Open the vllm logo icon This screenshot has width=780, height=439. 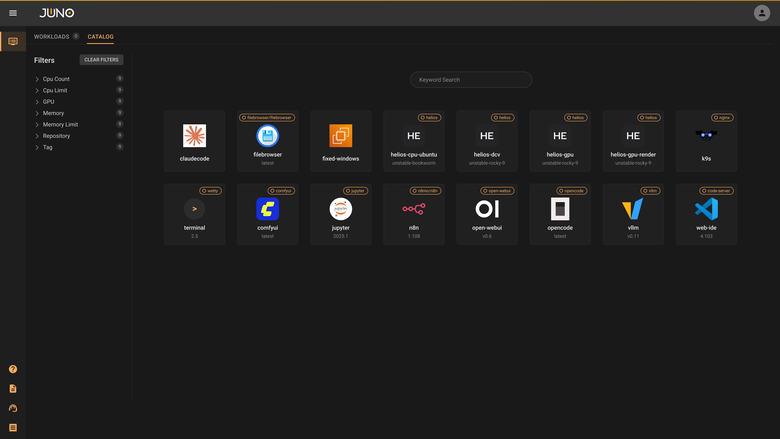[x=633, y=209]
